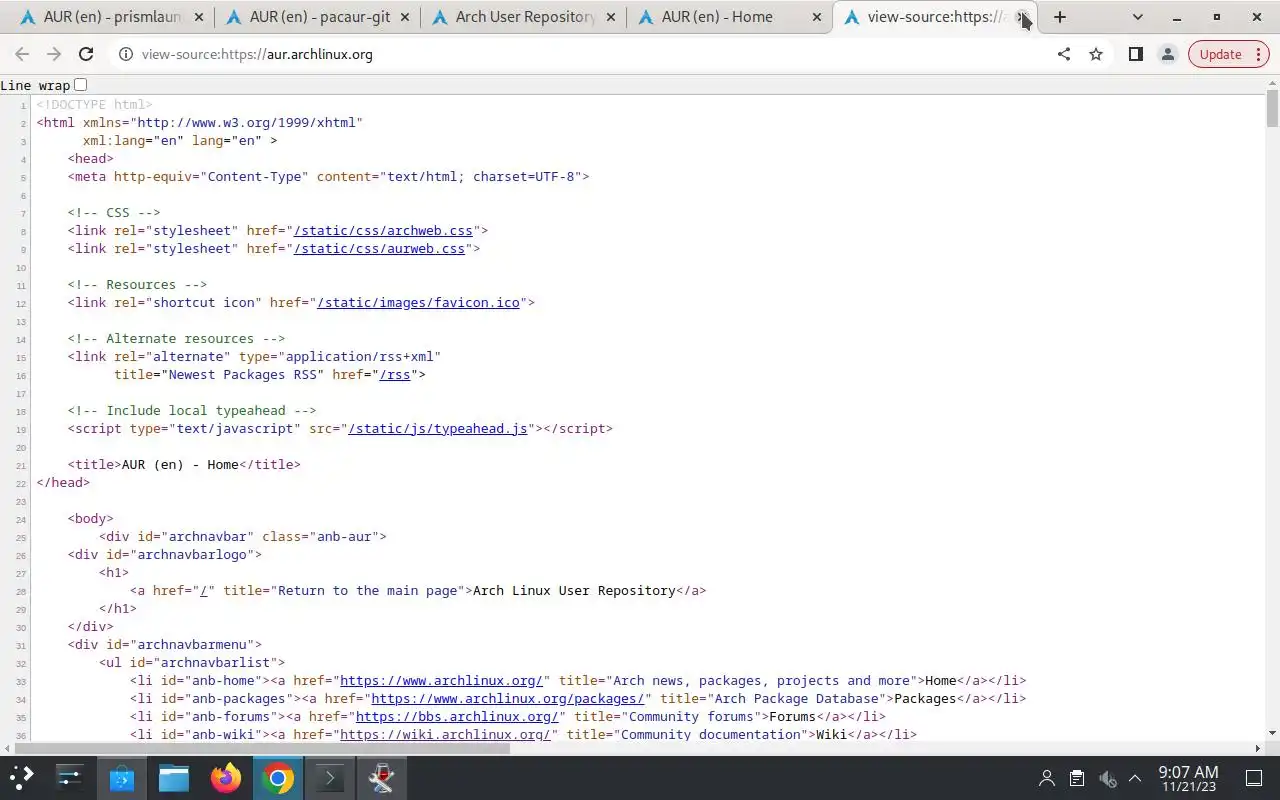
Task: Click the horizontal scrollbar right arrow
Action: [x=1258, y=748]
